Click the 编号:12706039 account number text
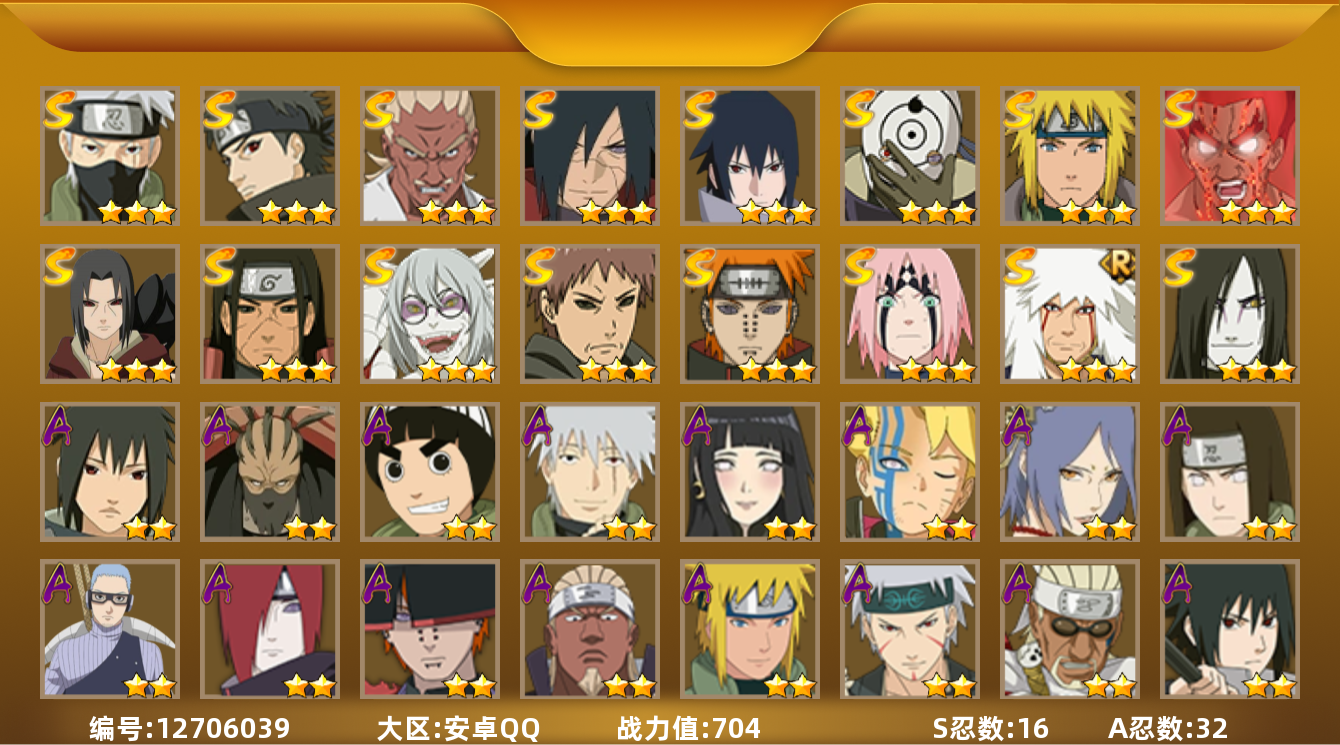Screen dimensions: 1340x745 (x=190, y=728)
